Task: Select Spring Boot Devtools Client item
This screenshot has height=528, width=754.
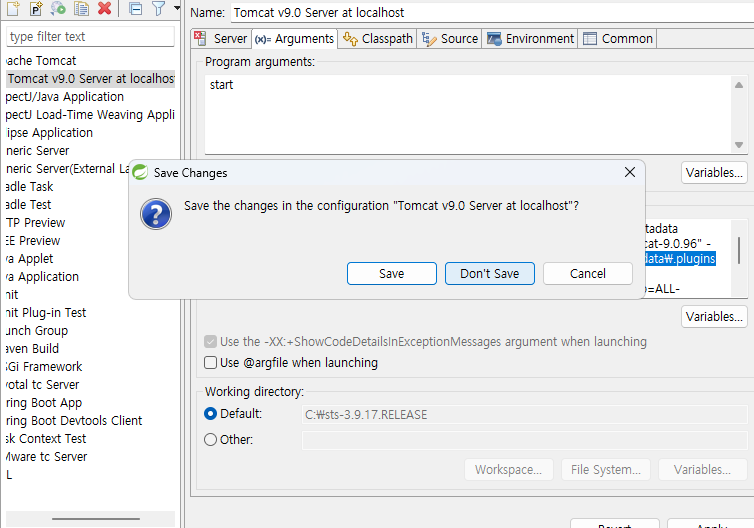Action: point(74,421)
